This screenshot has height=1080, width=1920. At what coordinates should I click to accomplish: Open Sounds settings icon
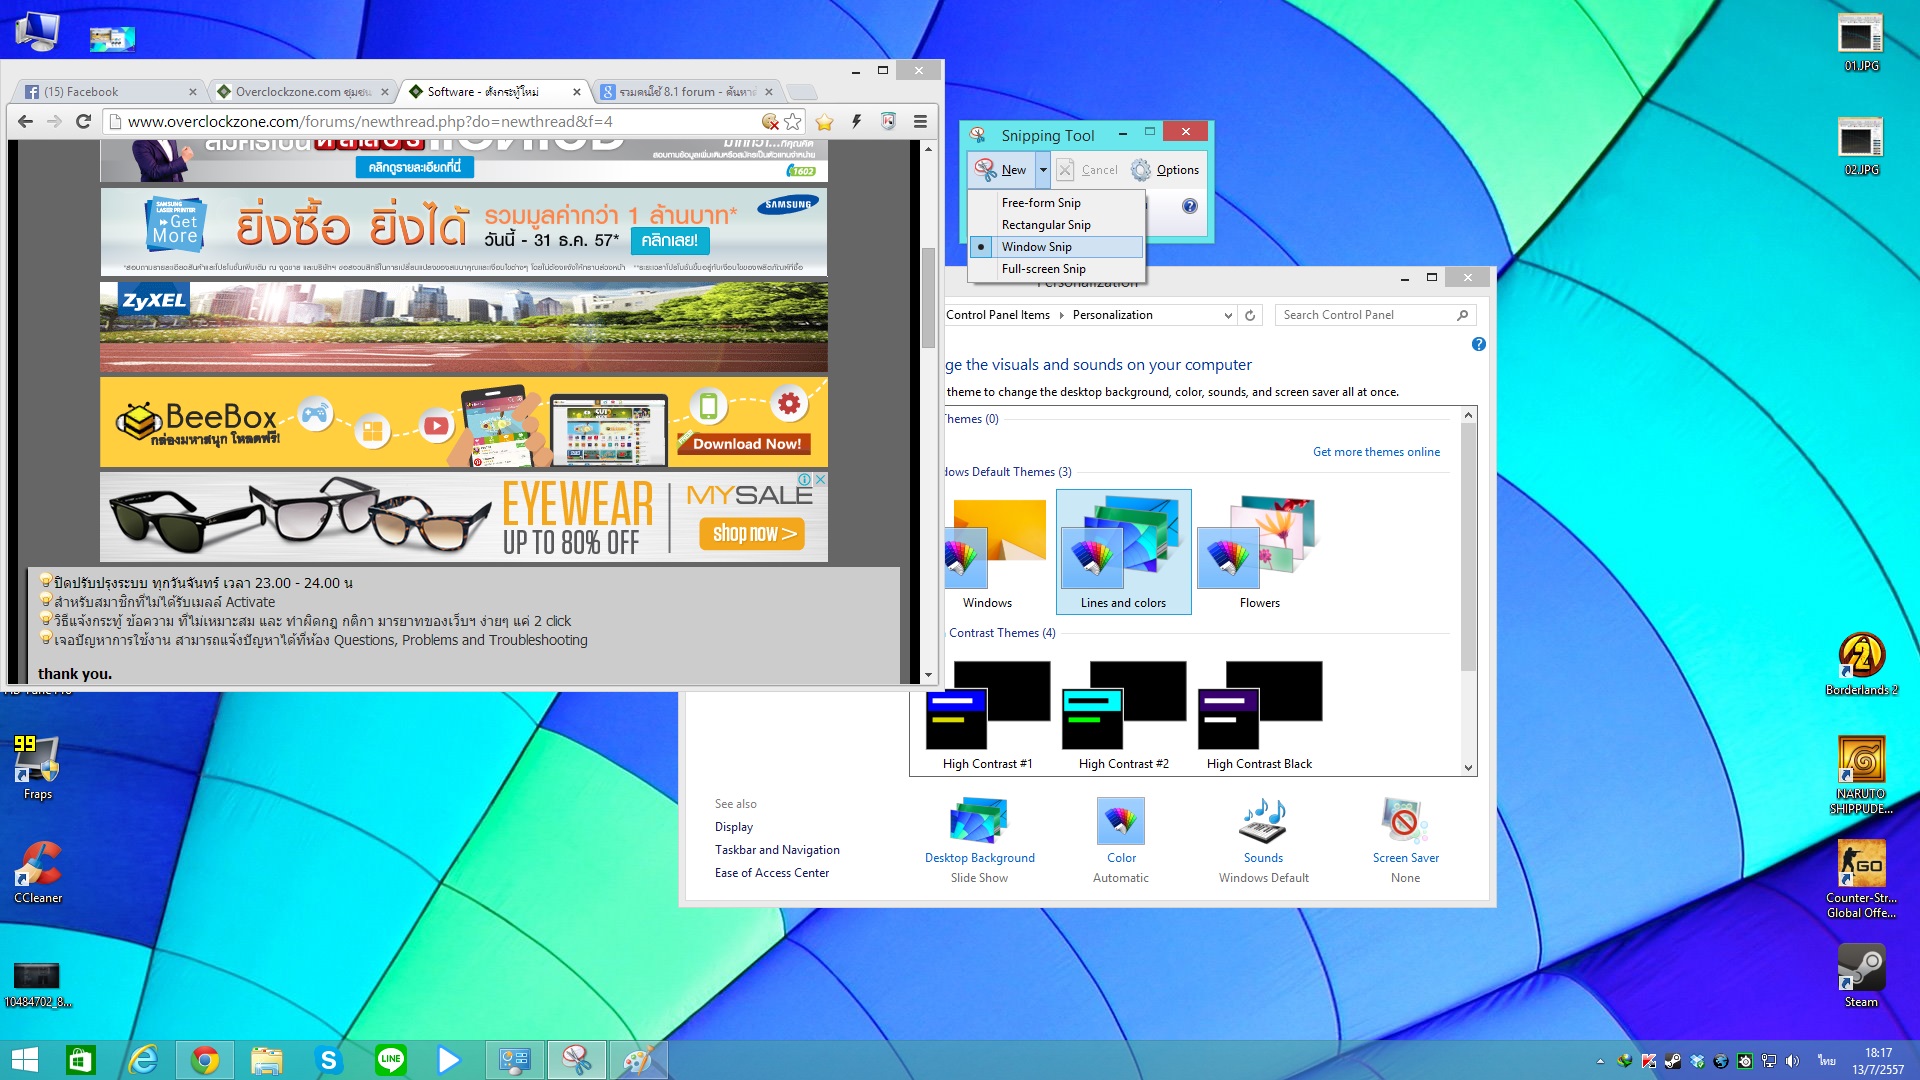[x=1263, y=821]
